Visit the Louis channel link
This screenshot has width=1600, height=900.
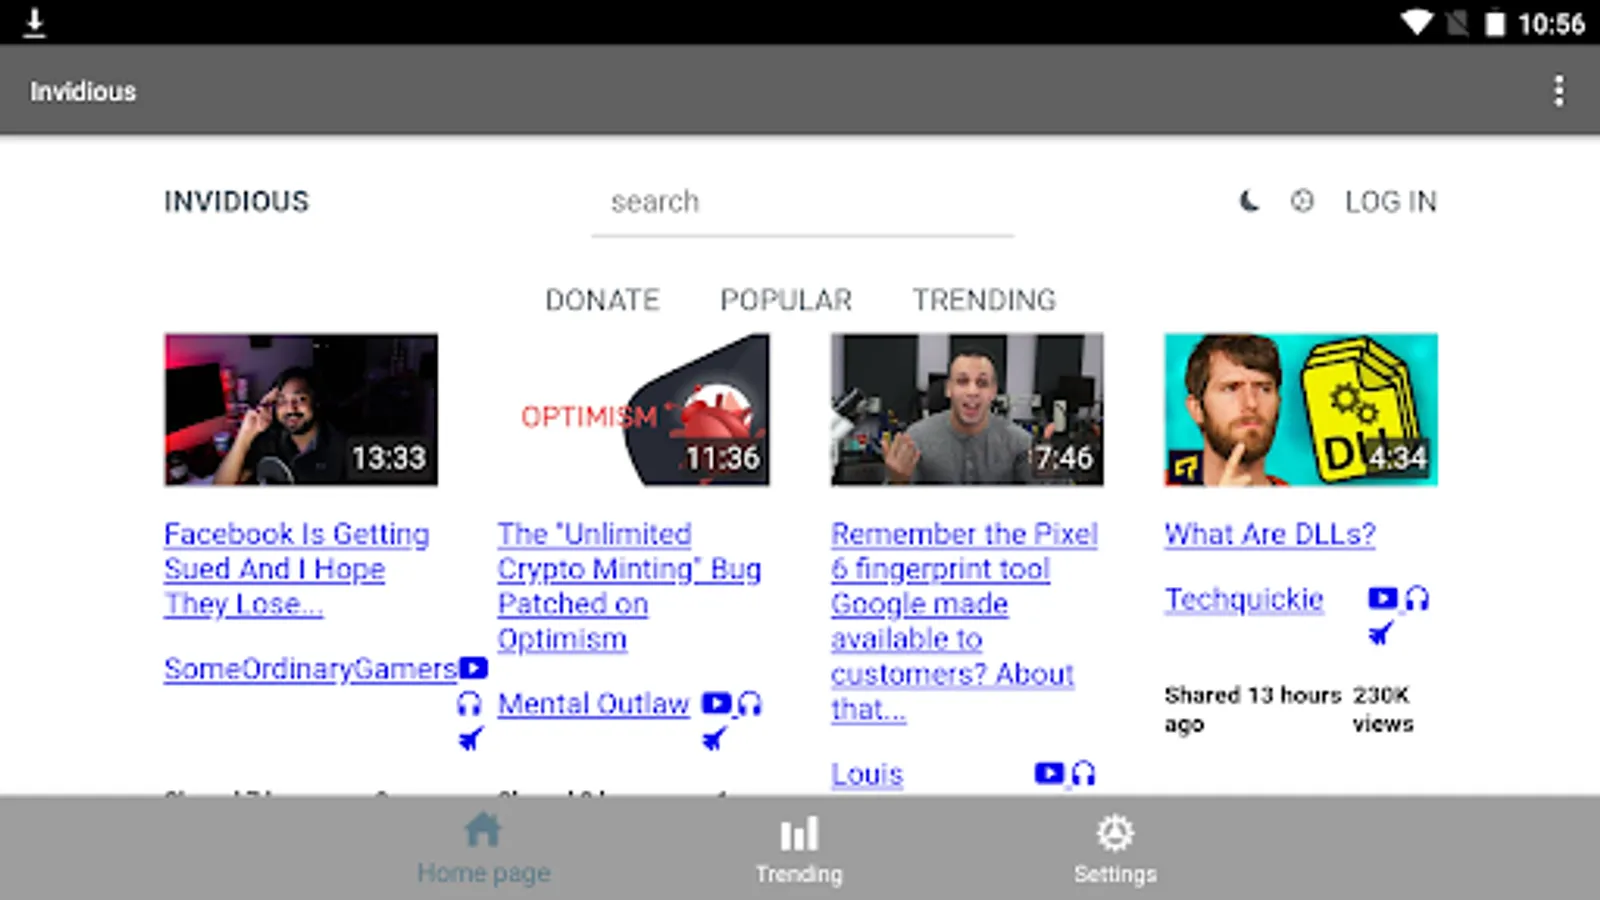(867, 774)
